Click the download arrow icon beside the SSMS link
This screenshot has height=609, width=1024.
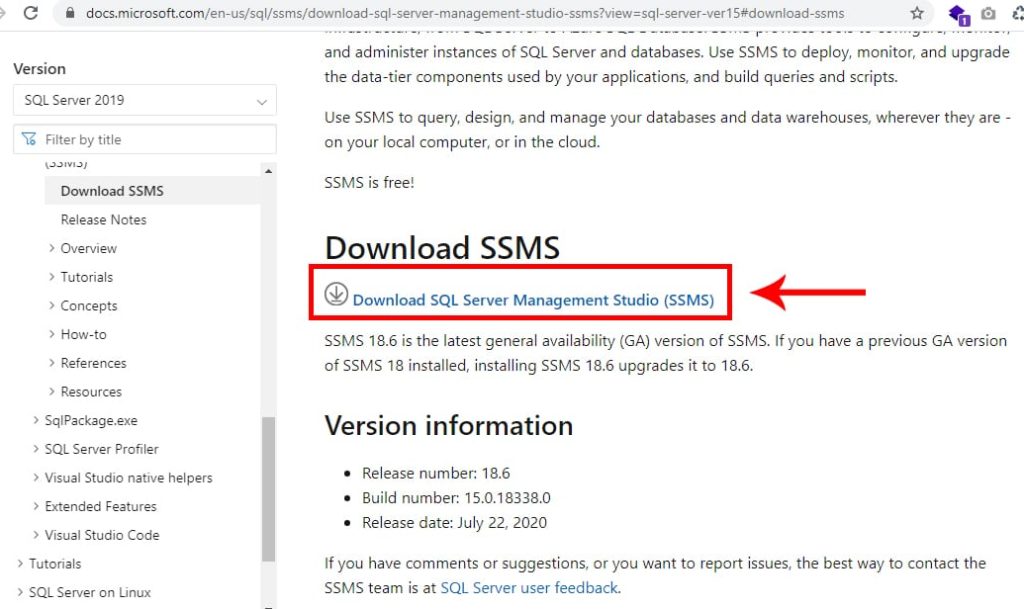click(337, 296)
